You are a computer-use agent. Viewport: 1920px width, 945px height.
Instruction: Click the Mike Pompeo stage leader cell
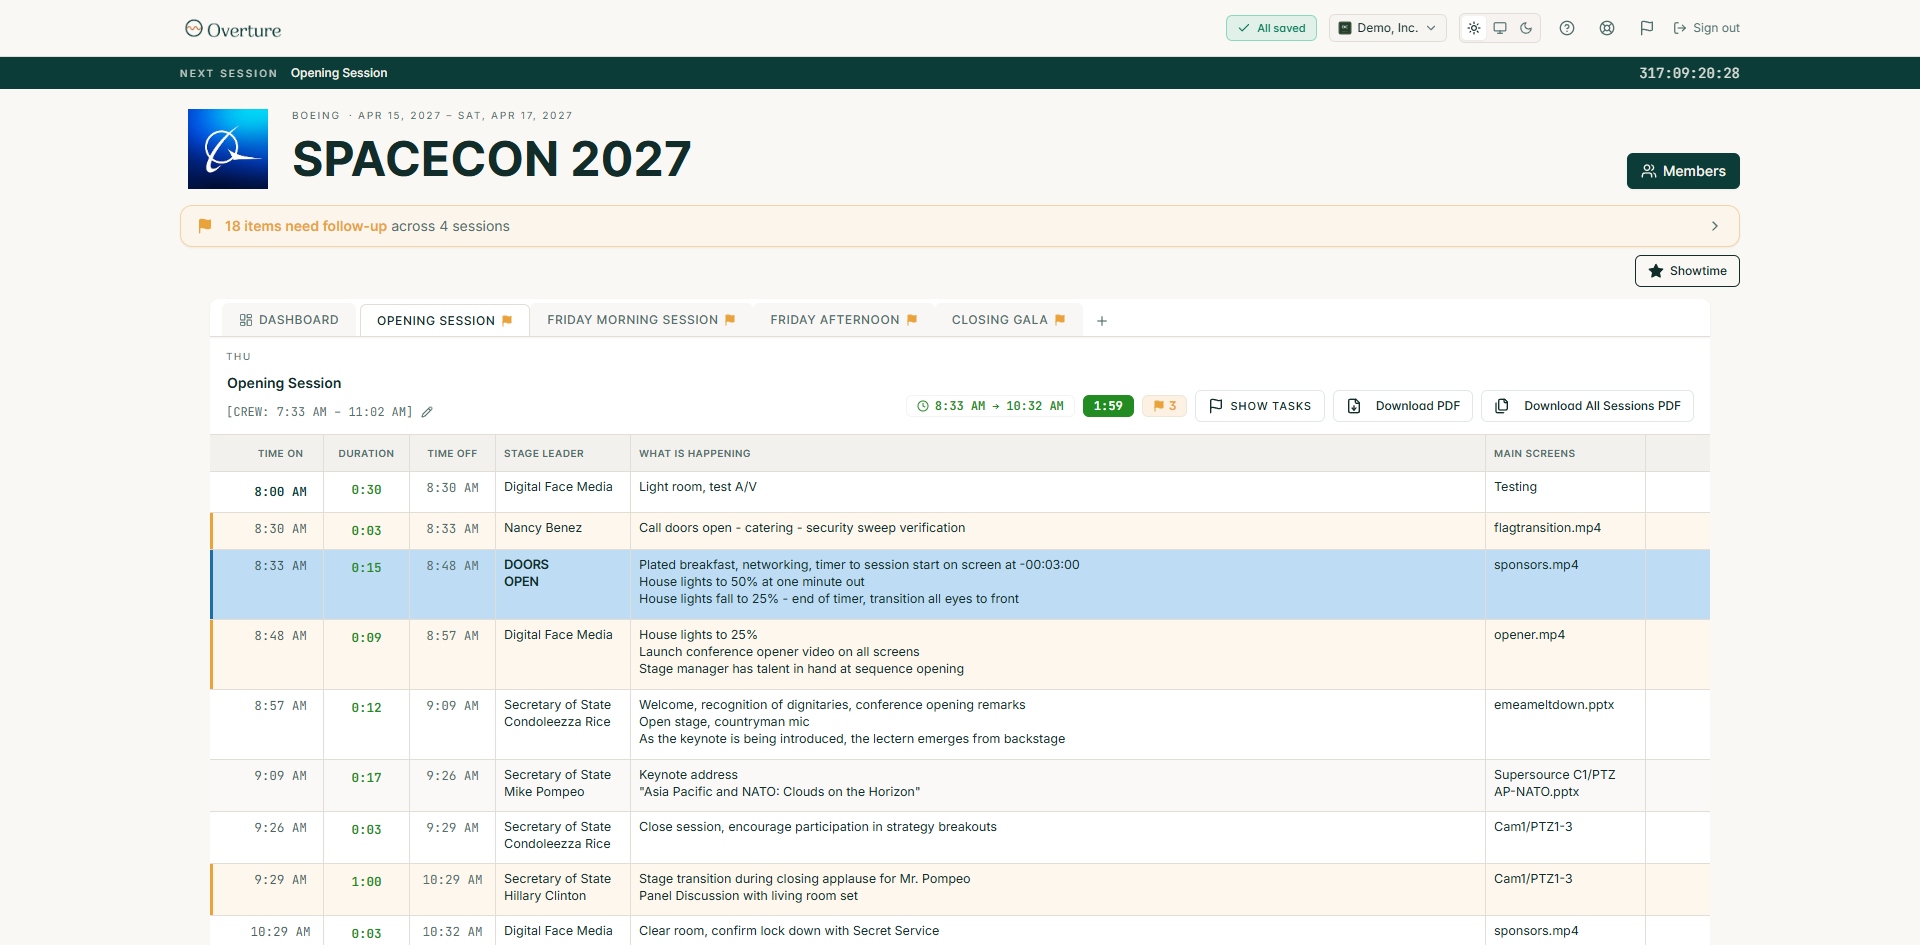coord(562,786)
